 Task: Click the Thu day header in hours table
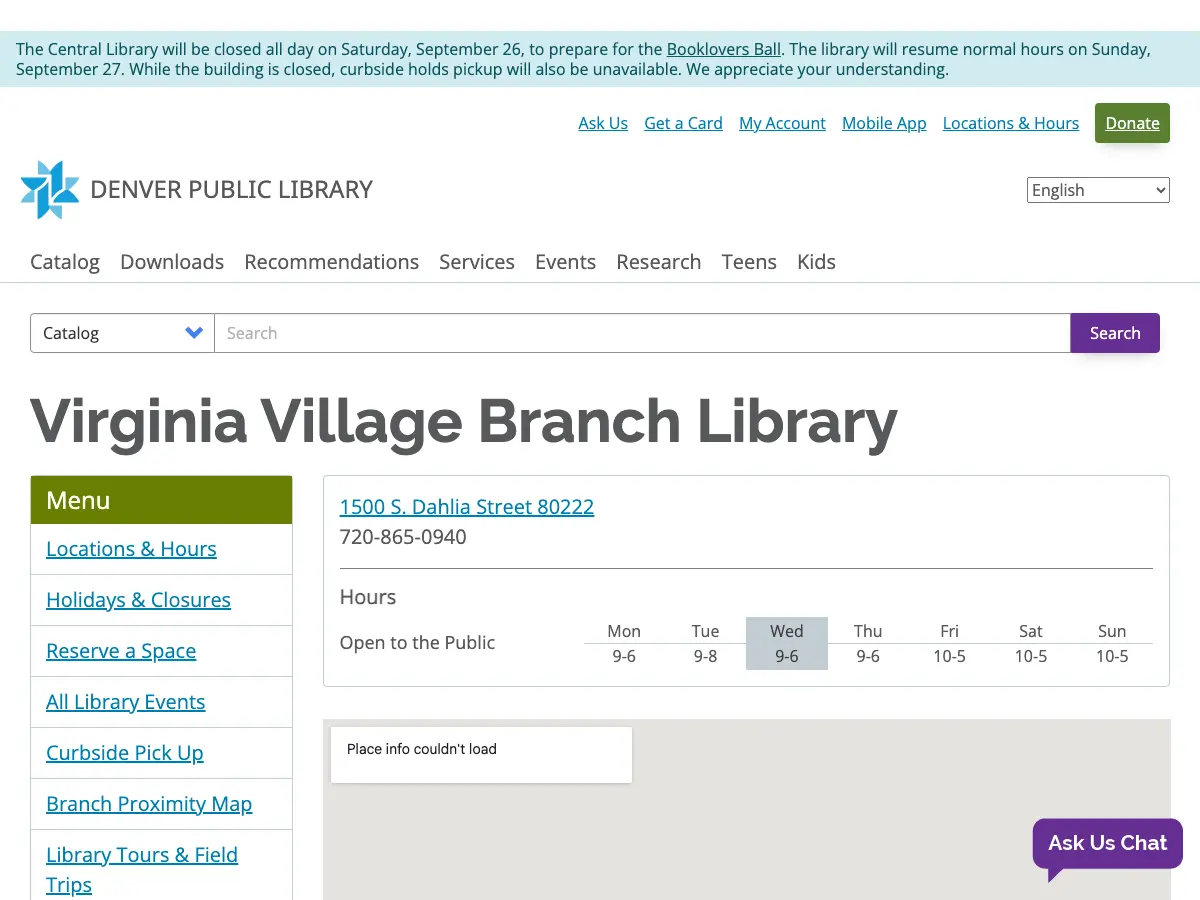[x=868, y=631]
